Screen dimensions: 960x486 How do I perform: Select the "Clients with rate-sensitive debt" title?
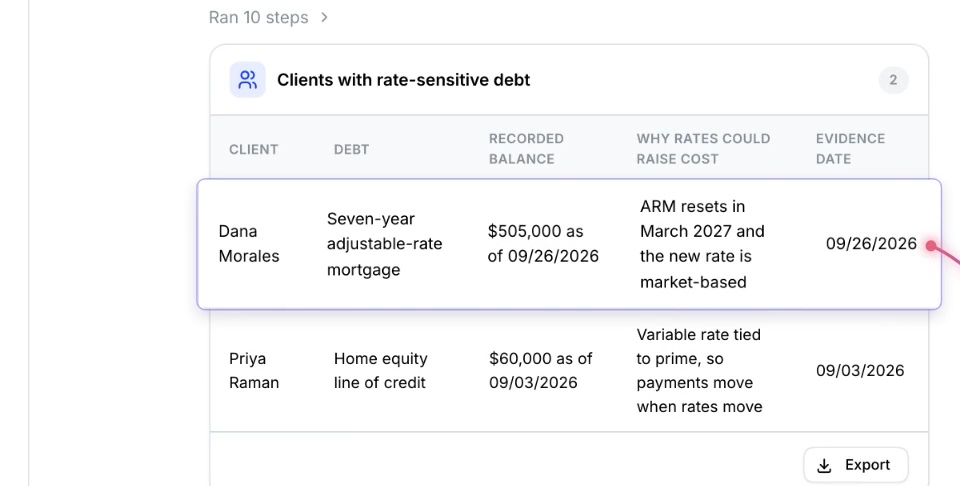coord(403,80)
